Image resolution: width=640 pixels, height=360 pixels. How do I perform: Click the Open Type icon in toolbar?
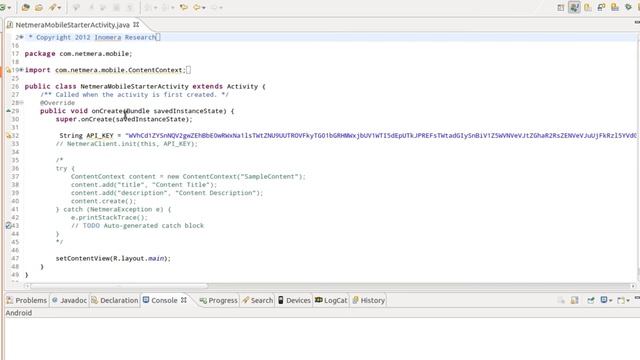click(25, 7)
